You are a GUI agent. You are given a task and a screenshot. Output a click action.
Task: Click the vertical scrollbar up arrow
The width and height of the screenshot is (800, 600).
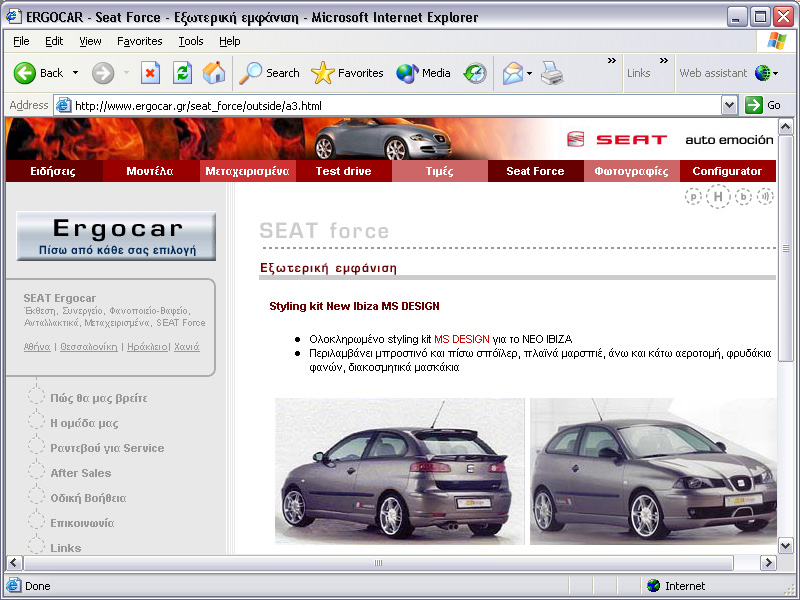(x=786, y=126)
